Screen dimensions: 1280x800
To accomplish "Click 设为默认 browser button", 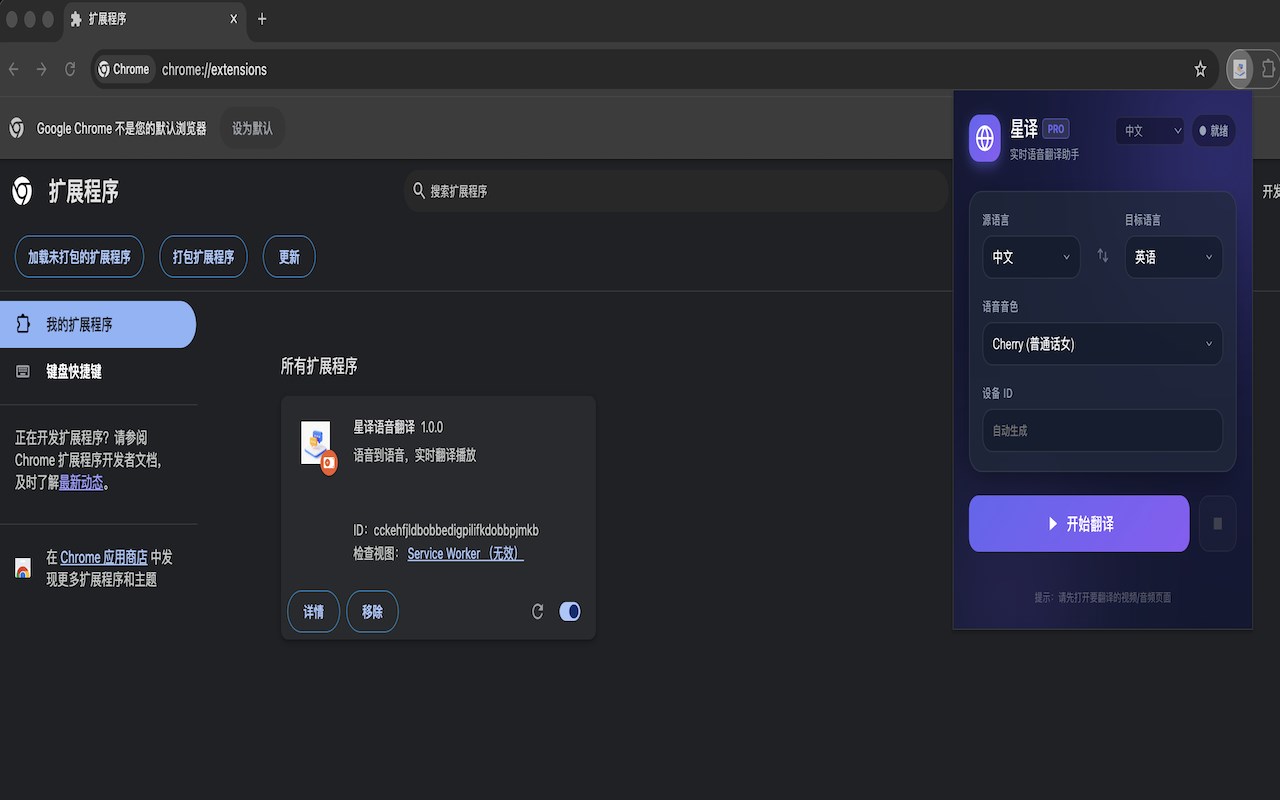I will pos(252,128).
